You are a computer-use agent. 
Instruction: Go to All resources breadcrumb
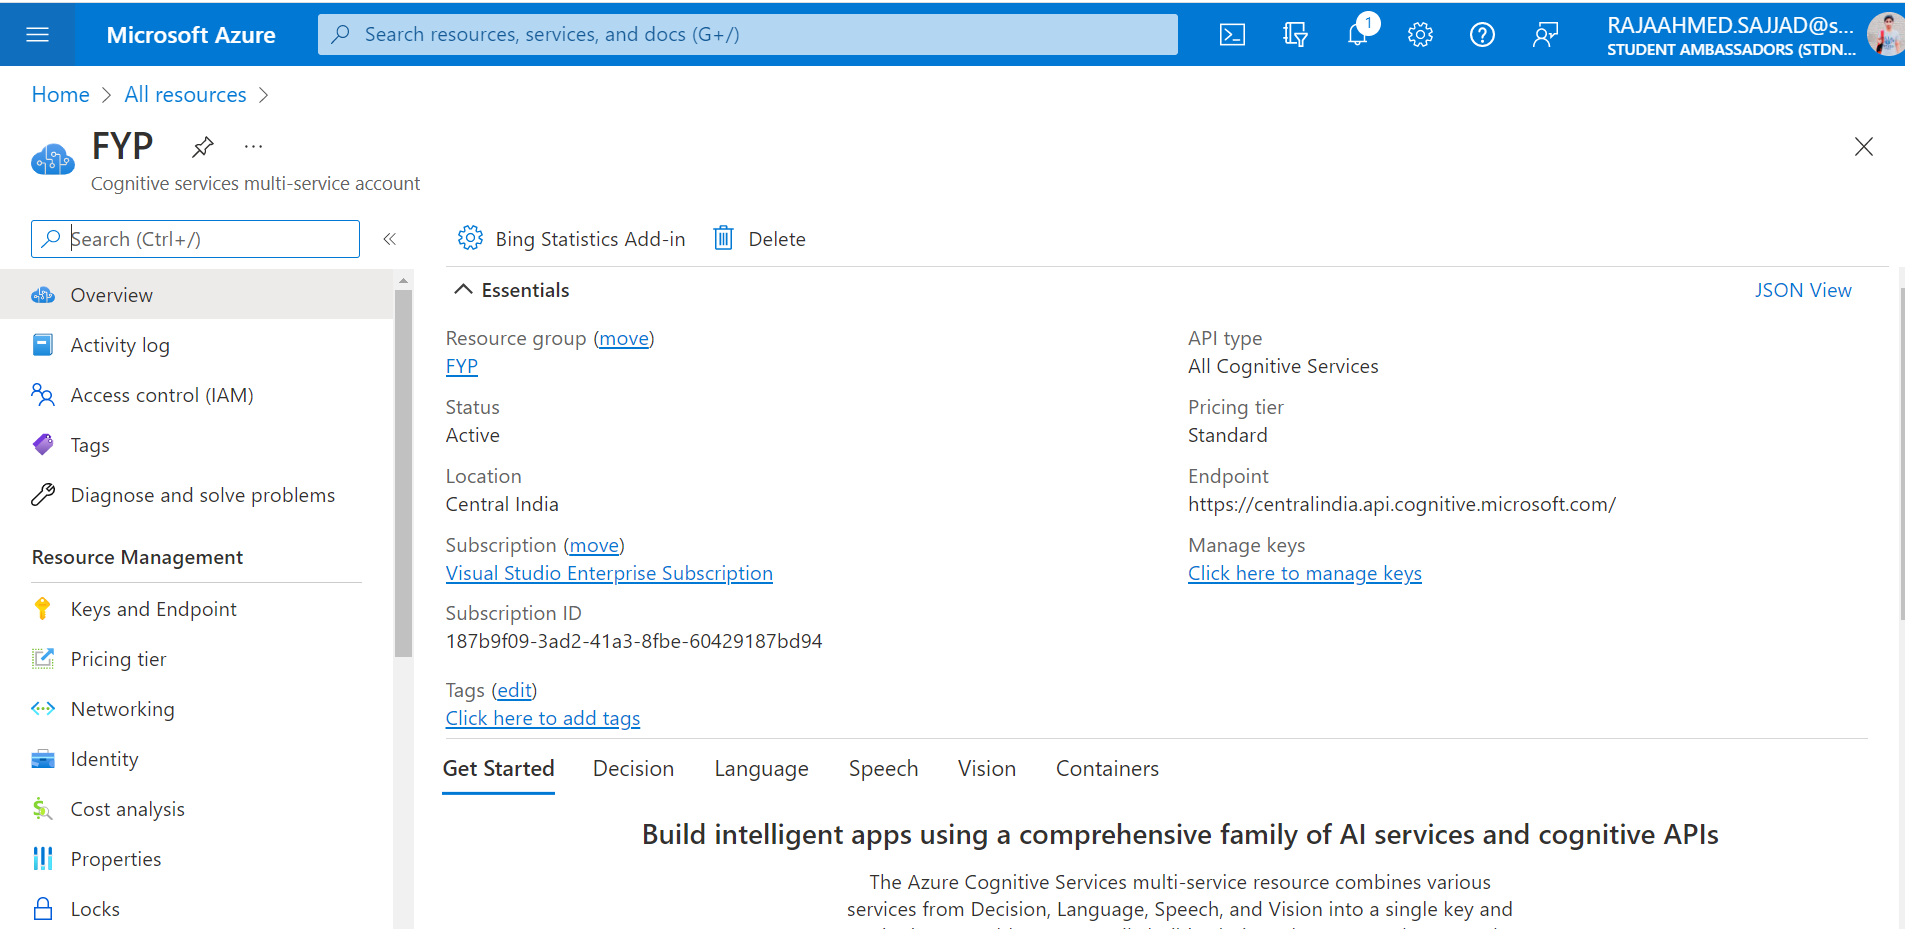click(185, 95)
